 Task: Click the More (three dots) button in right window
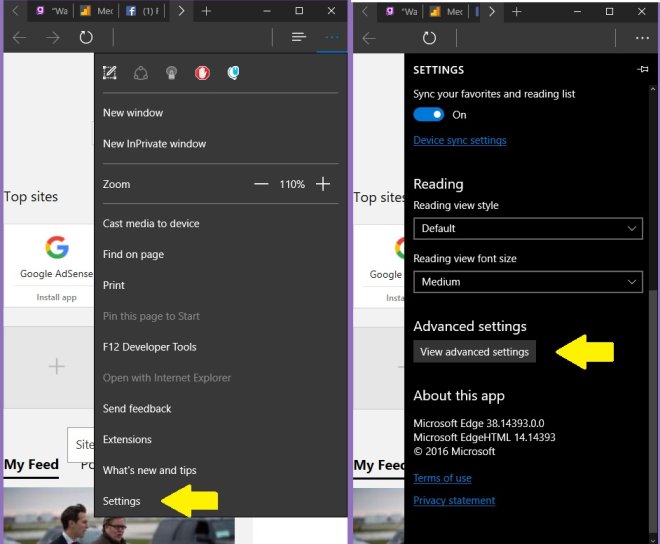point(642,38)
